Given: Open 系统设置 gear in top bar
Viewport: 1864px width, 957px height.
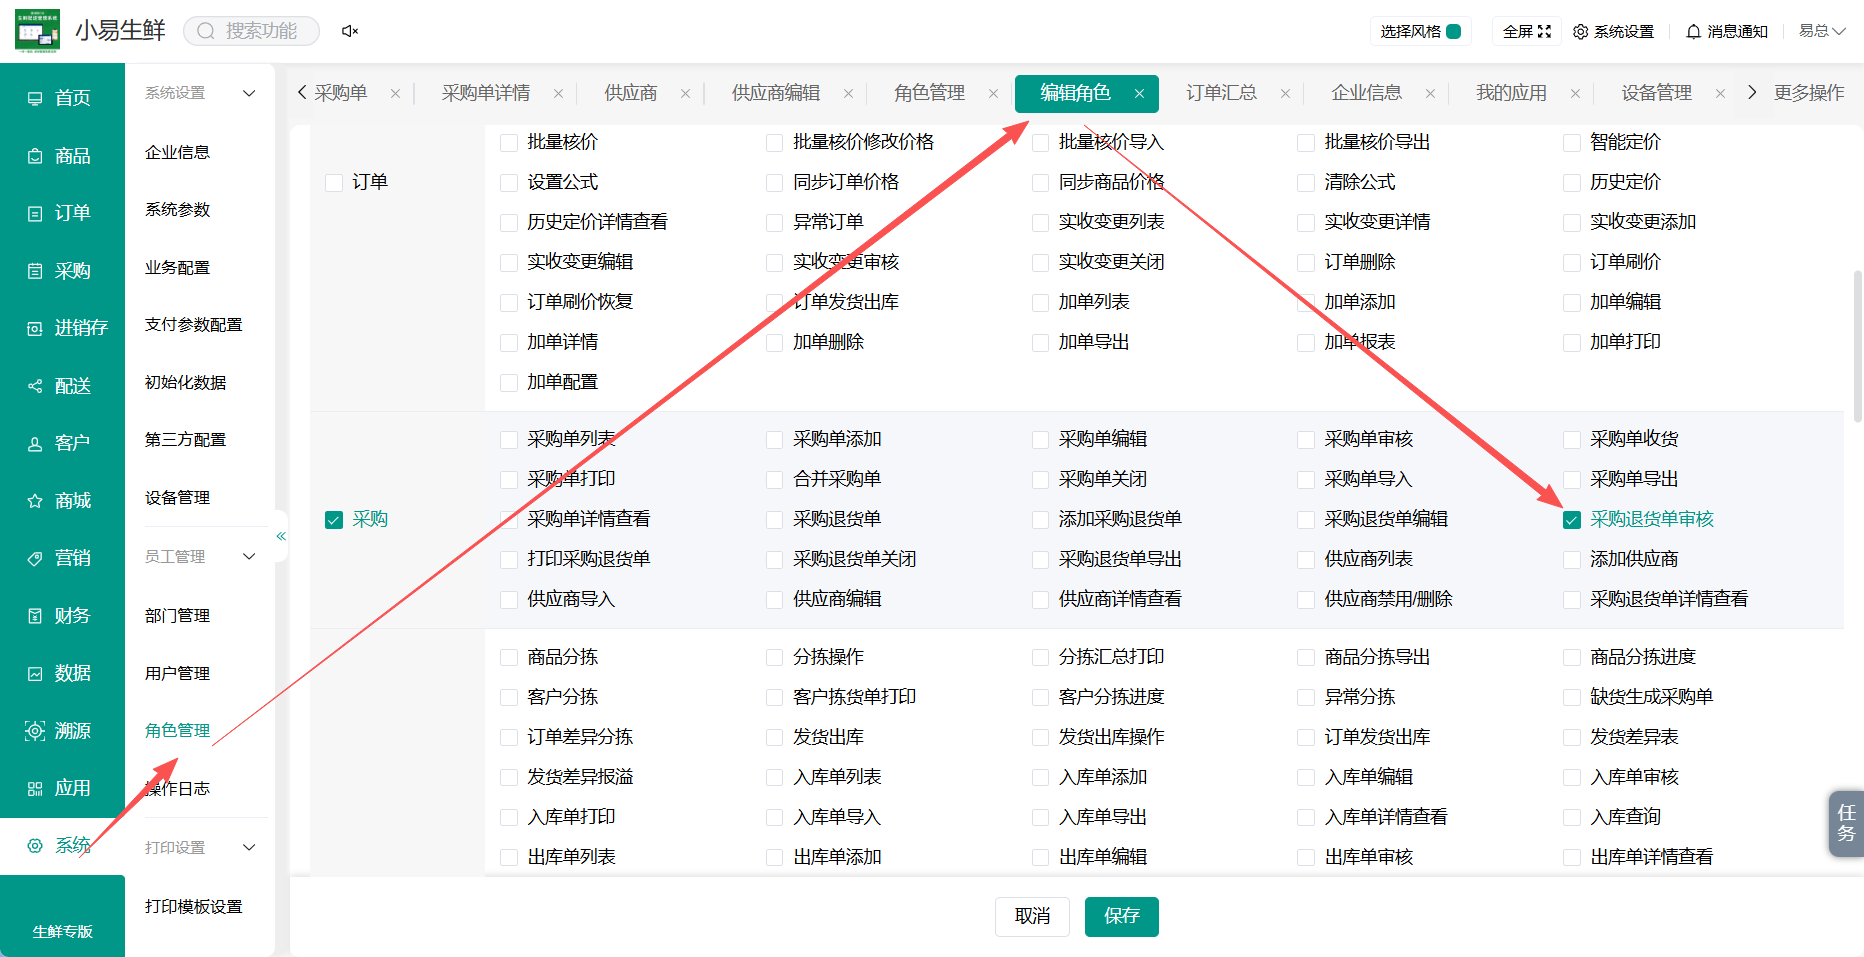Looking at the screenshot, I should (1613, 31).
